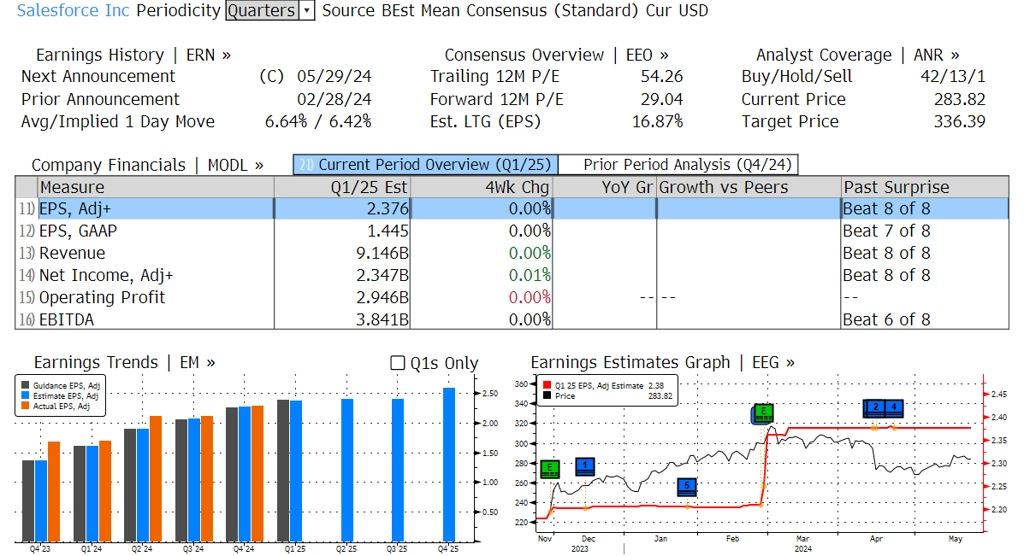The width and height of the screenshot is (1024, 556).
Task: Select the Net Income, Adj+ row
Action: [x=512, y=275]
